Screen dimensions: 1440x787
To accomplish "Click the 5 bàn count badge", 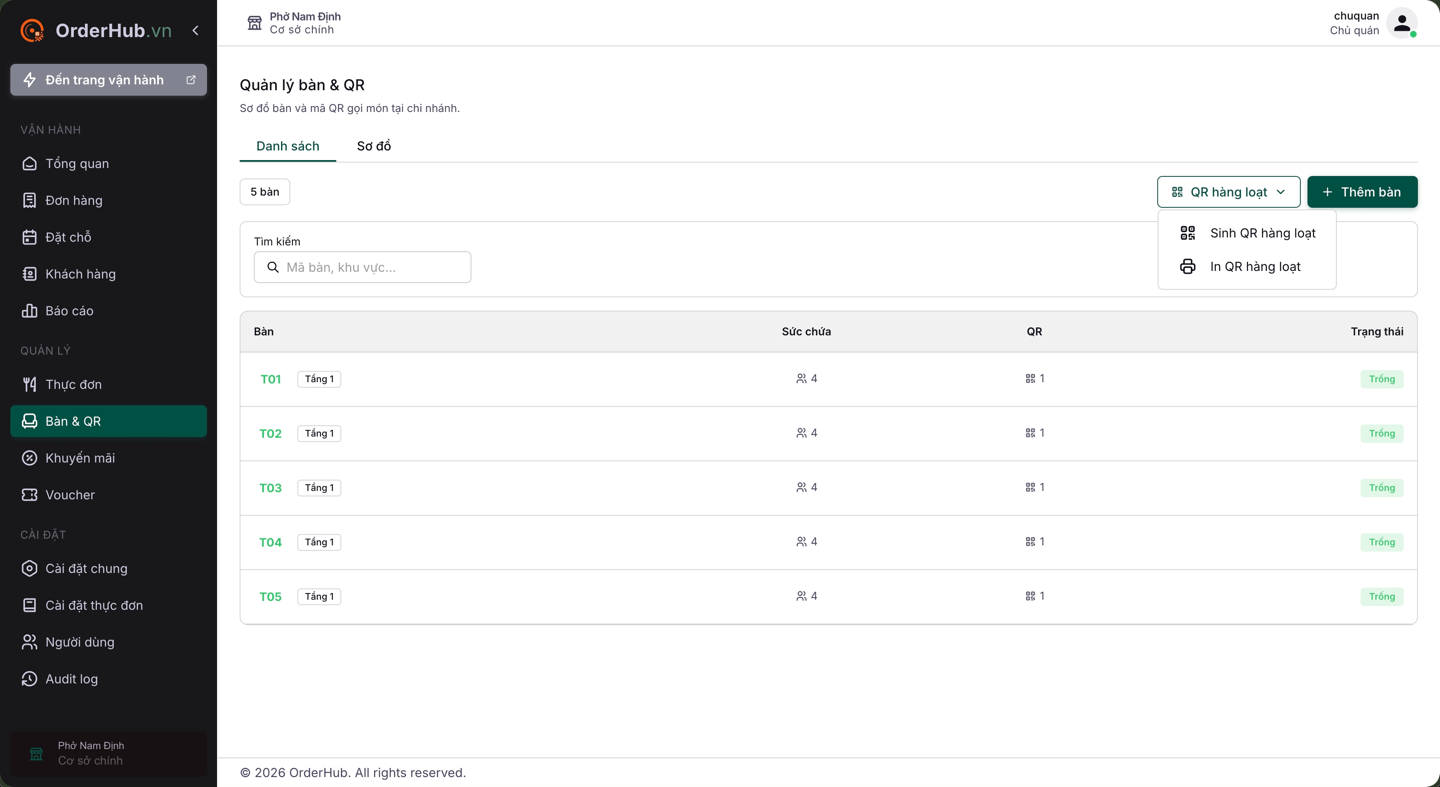I will (x=265, y=192).
